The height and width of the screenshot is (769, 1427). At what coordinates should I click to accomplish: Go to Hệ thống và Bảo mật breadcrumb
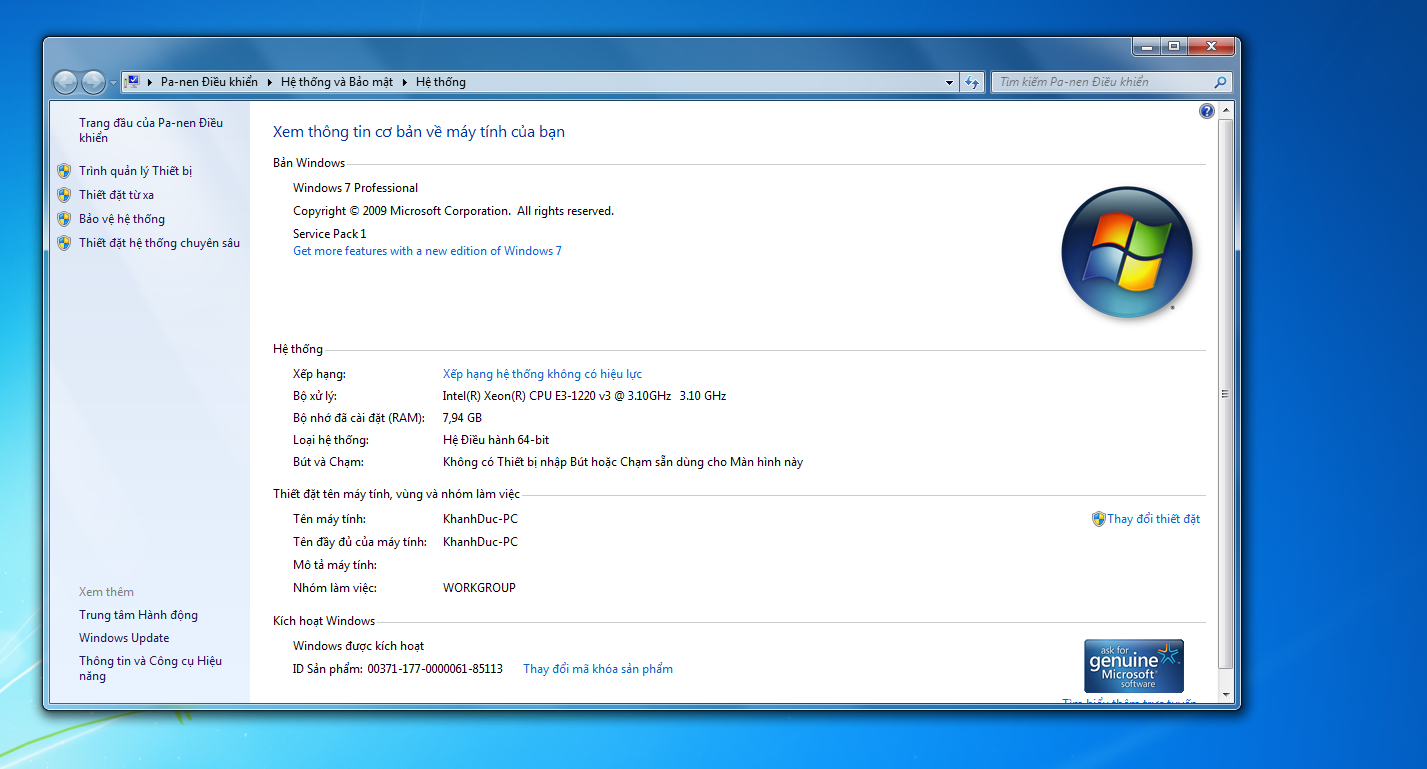click(x=337, y=82)
